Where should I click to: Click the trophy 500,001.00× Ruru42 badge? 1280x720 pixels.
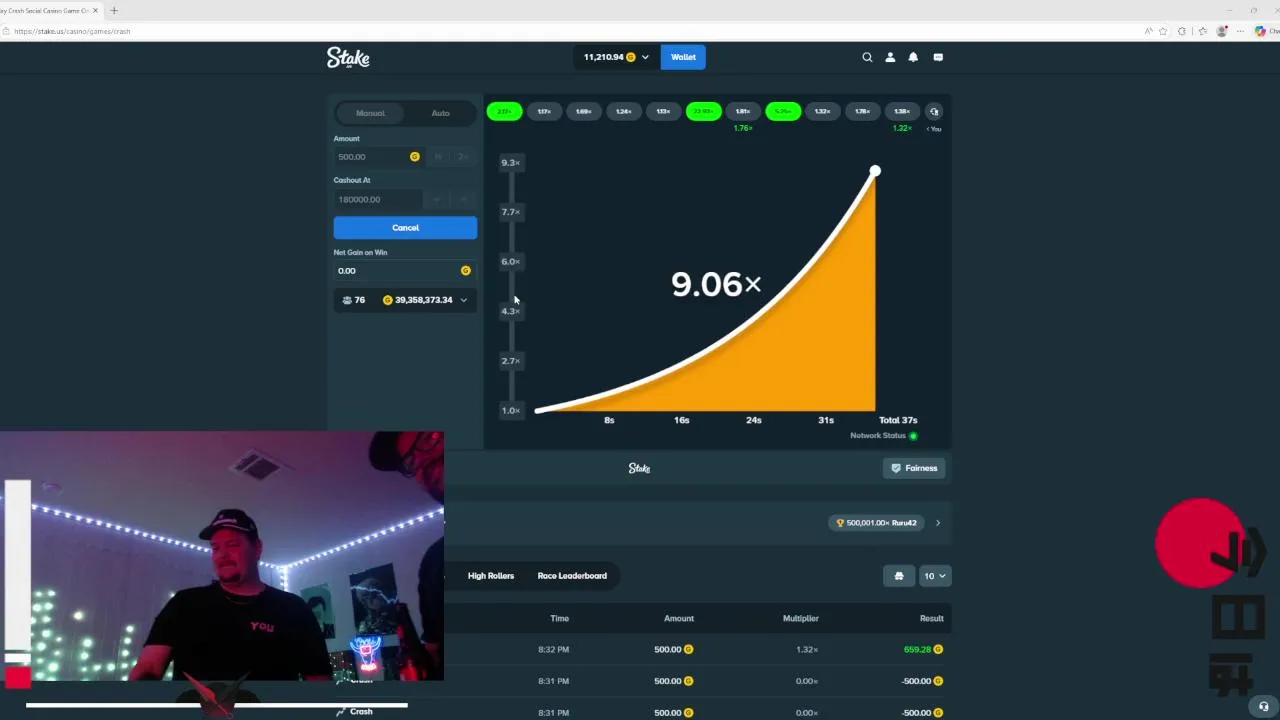[876, 523]
